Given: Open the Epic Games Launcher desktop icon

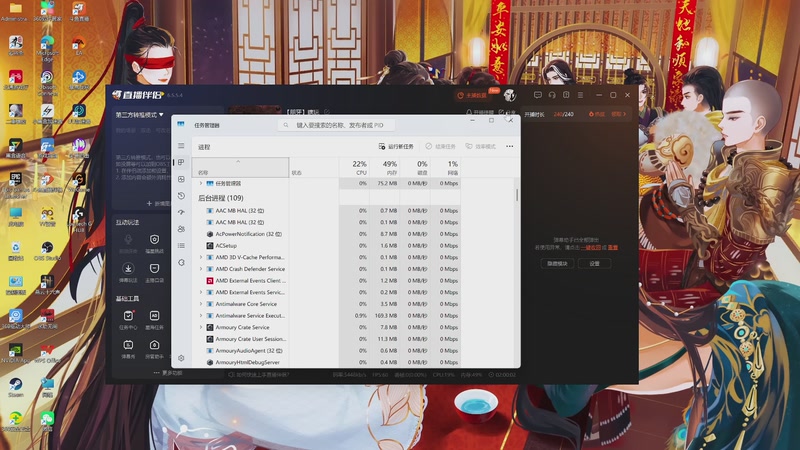Looking at the screenshot, I should (x=15, y=185).
